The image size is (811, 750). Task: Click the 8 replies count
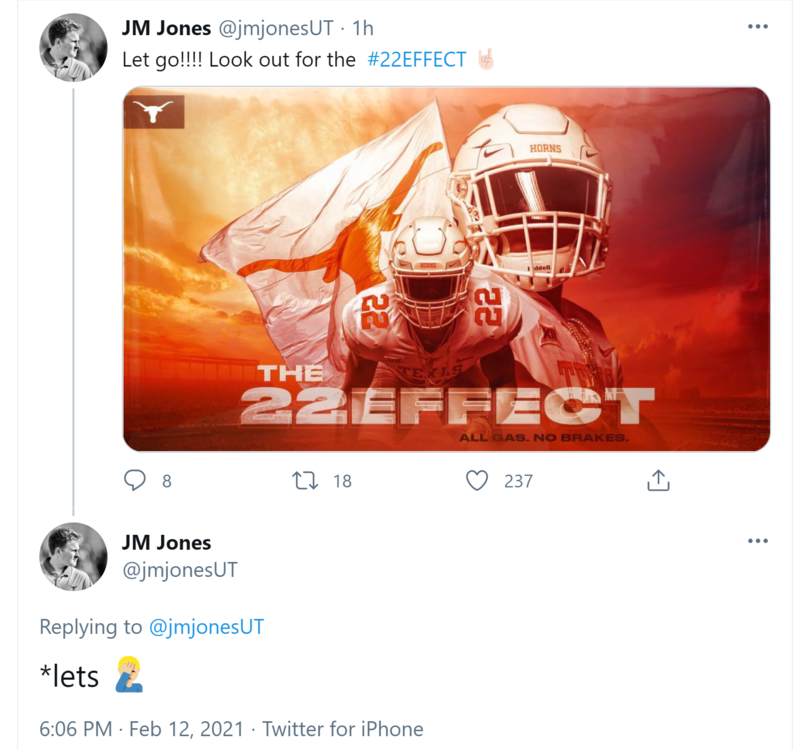[166, 481]
